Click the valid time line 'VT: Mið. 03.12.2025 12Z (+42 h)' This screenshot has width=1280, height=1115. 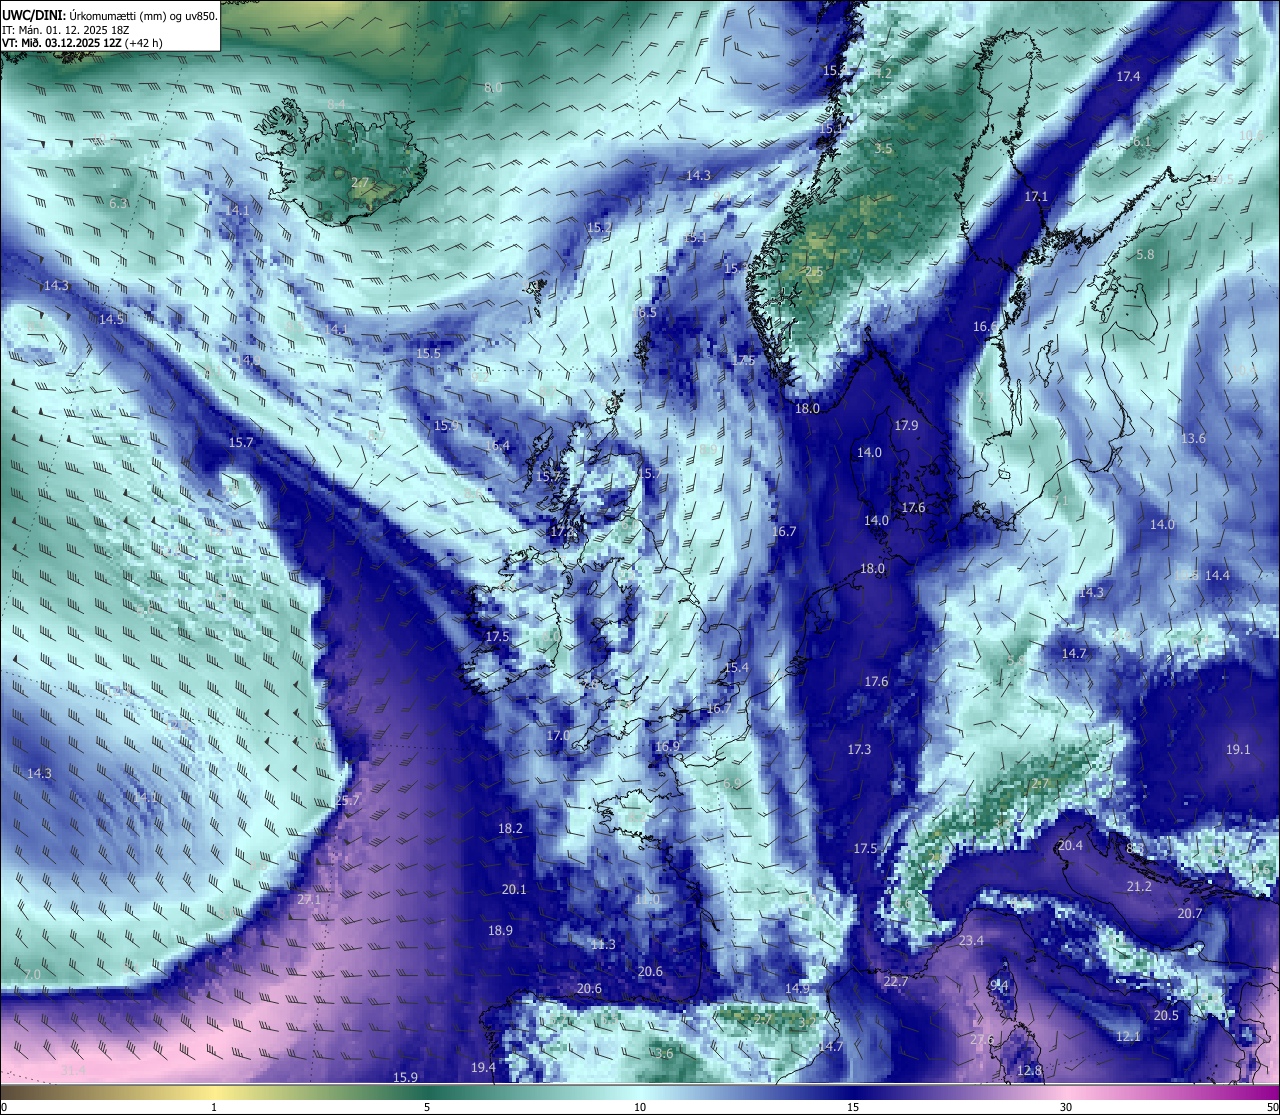click(x=82, y=43)
